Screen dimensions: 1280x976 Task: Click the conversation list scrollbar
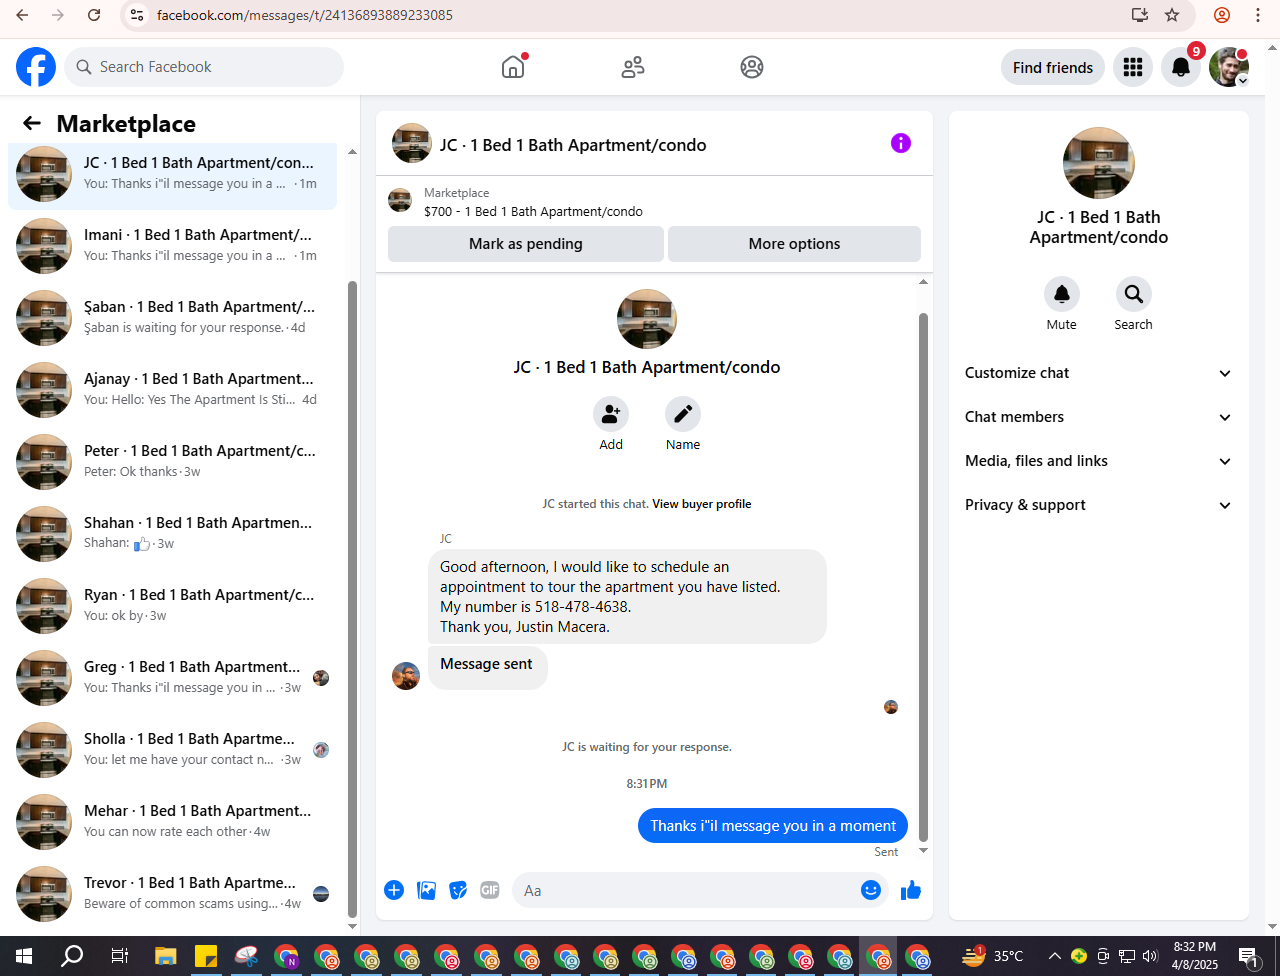click(x=352, y=598)
